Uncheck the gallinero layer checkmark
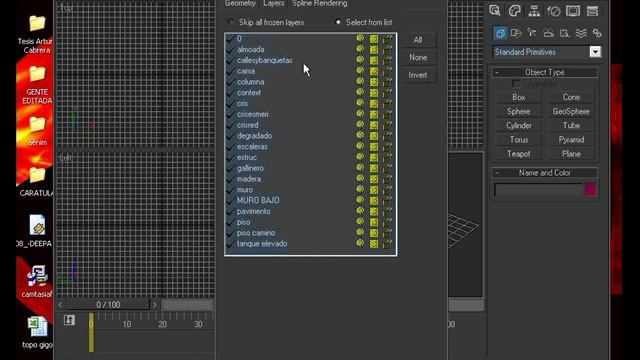Image resolution: width=640 pixels, height=360 pixels. (x=230, y=168)
